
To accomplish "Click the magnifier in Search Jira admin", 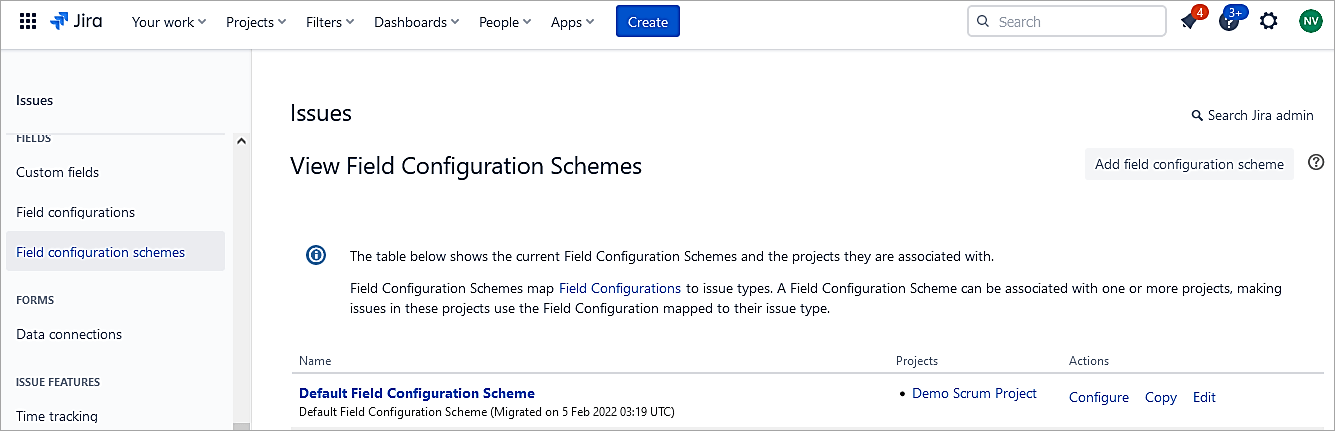I will (x=1197, y=116).
